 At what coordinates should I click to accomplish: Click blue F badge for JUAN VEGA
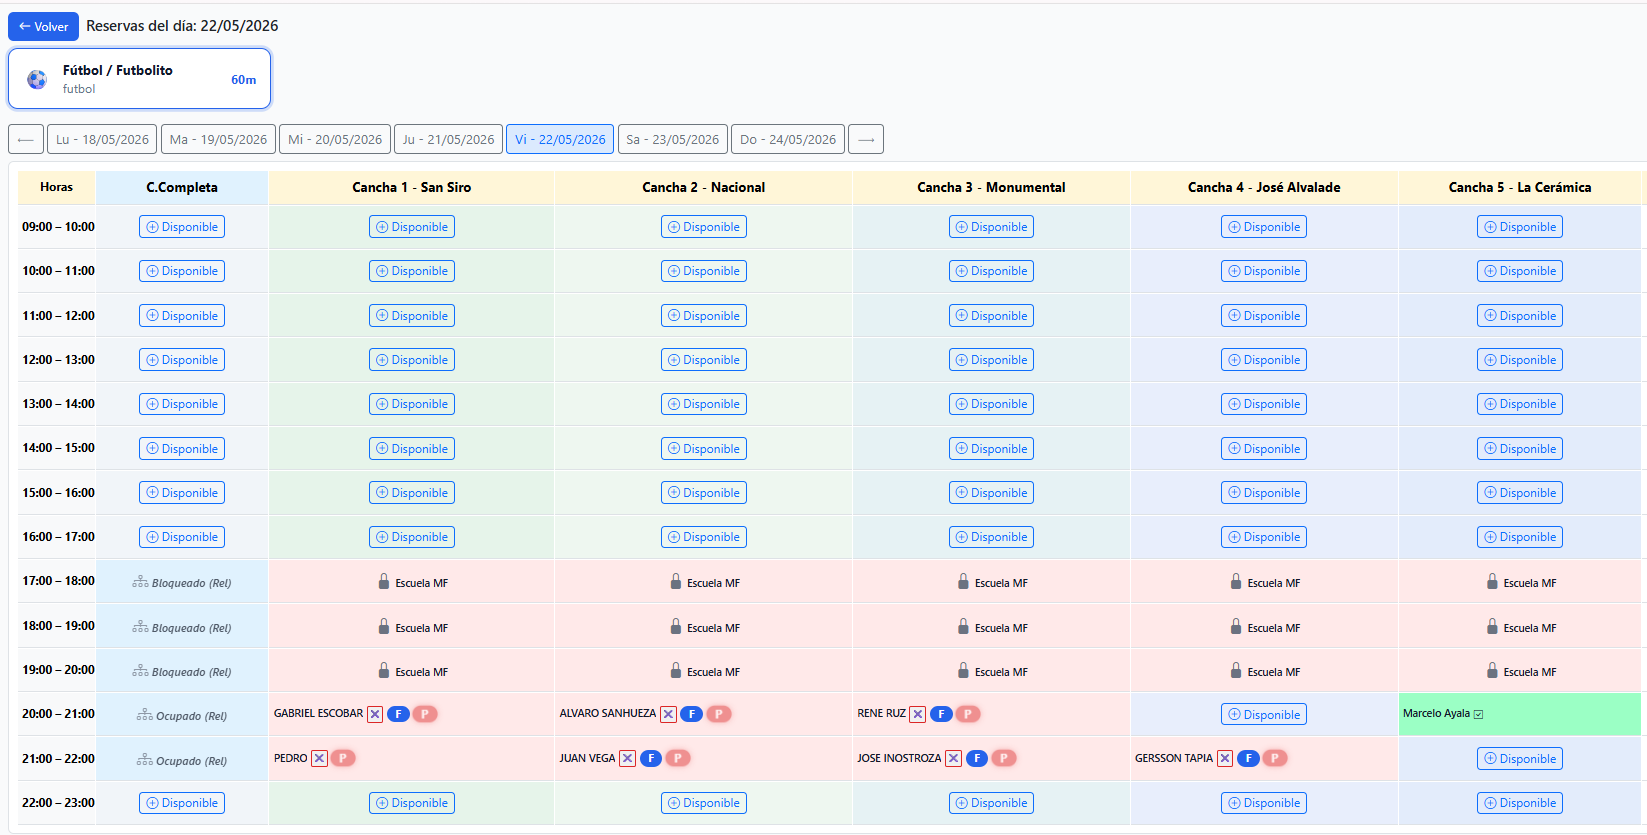[651, 758]
